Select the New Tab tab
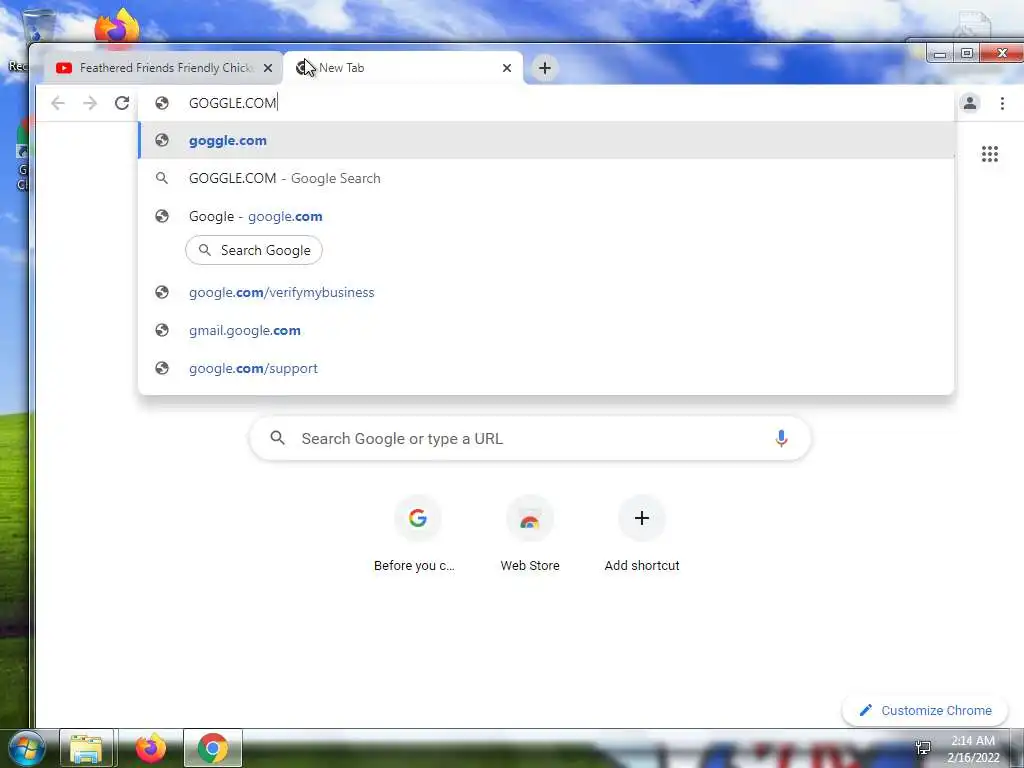1024x768 pixels. 403,68
